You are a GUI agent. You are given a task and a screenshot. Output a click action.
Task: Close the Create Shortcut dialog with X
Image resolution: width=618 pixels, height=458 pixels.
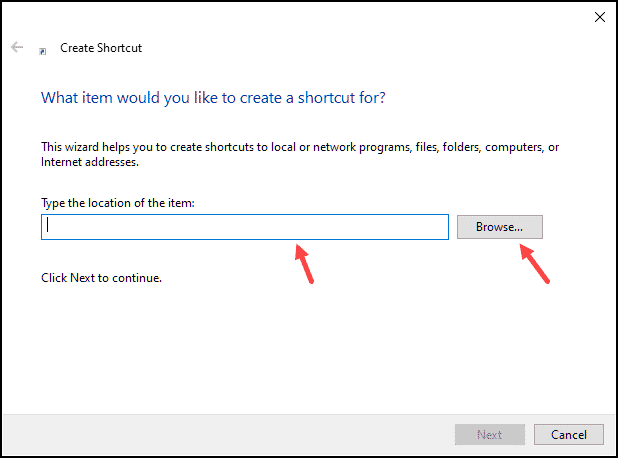coord(599,17)
